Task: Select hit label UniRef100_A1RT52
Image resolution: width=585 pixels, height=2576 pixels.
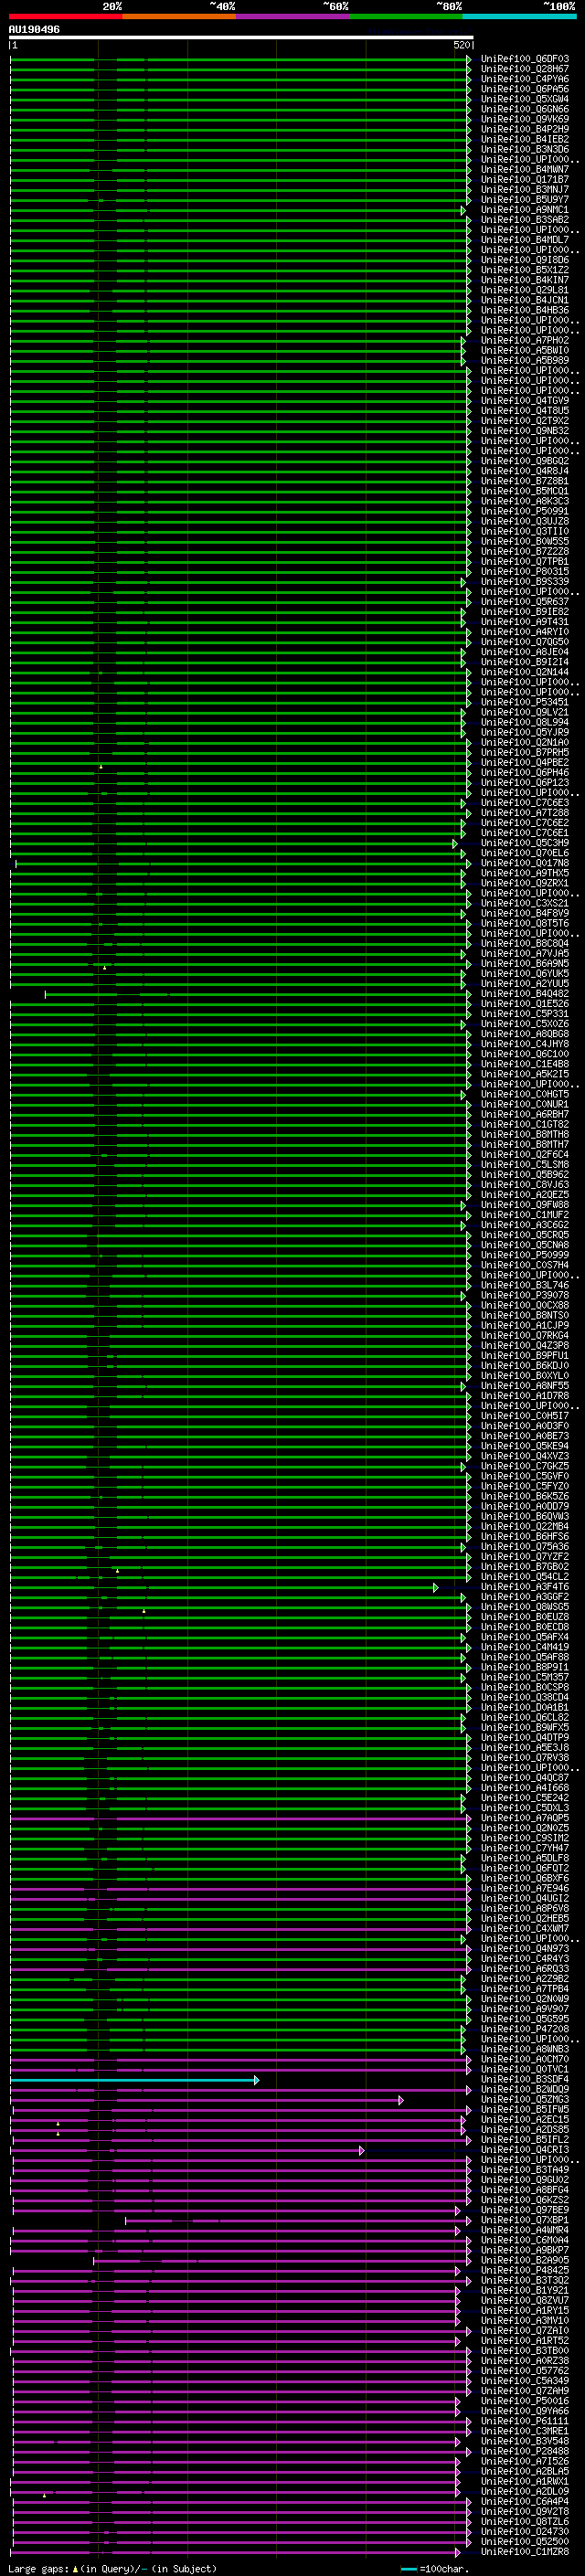Action: click(525, 2340)
